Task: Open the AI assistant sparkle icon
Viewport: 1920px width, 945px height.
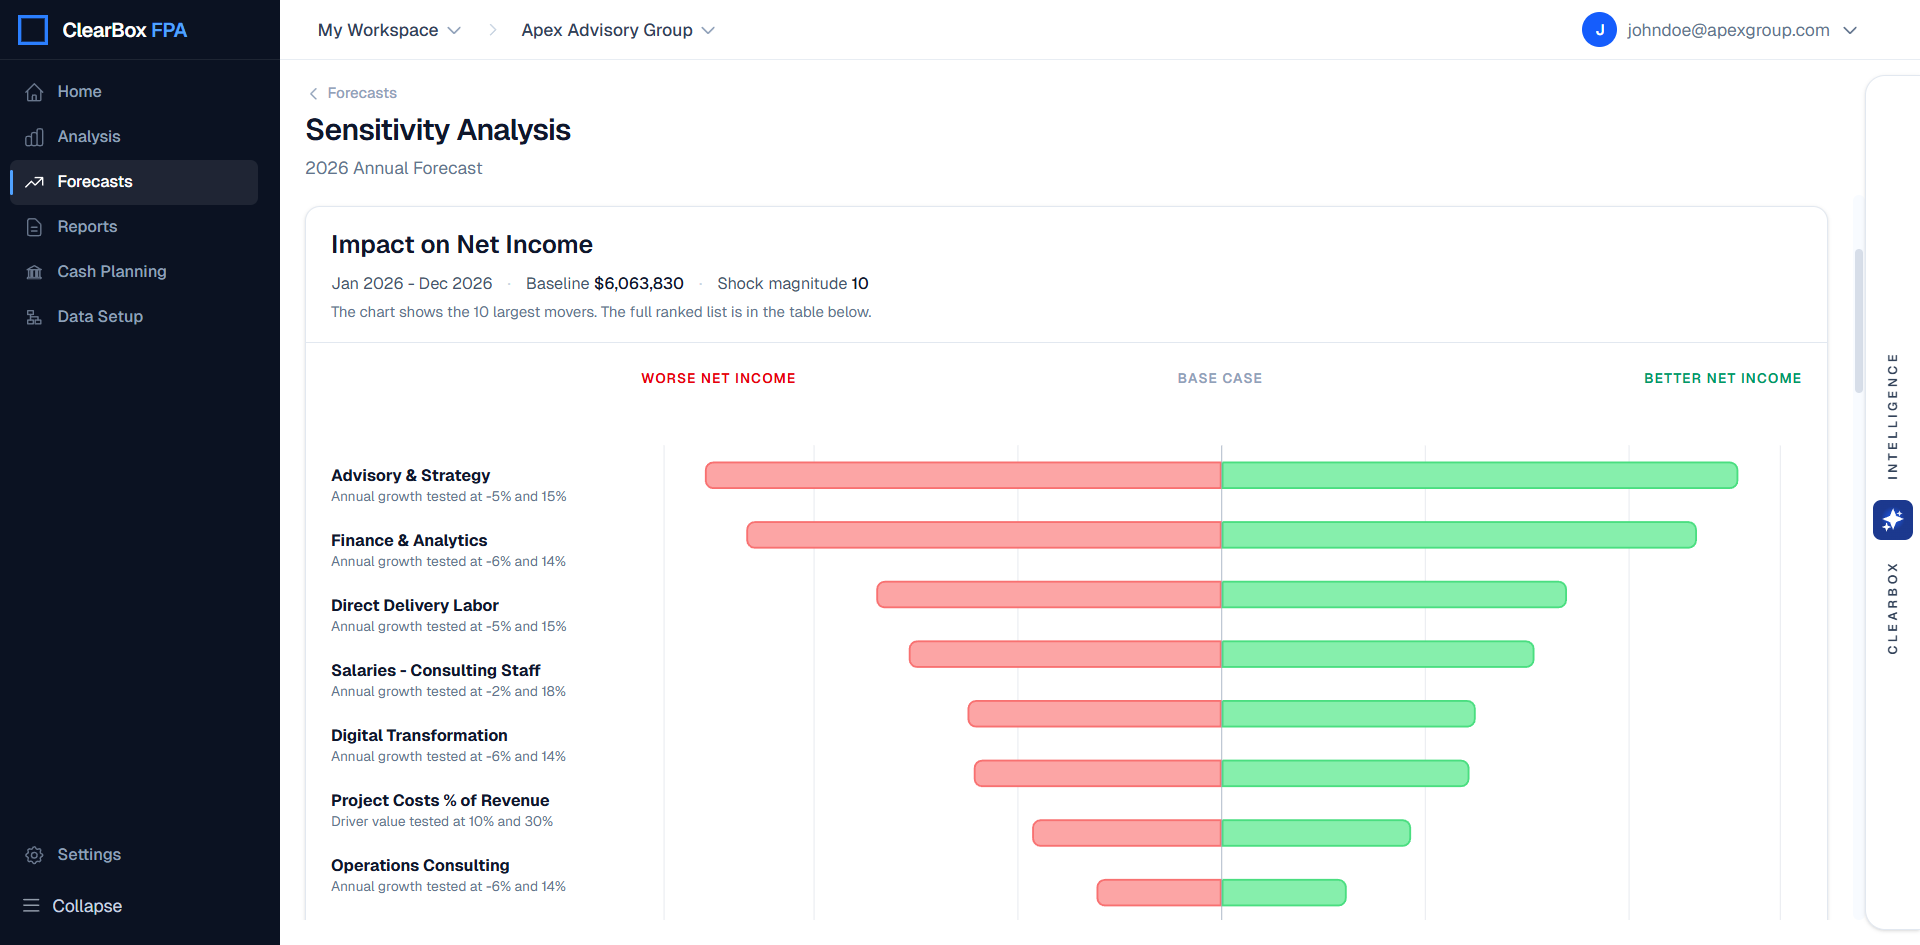Action: 1892,520
